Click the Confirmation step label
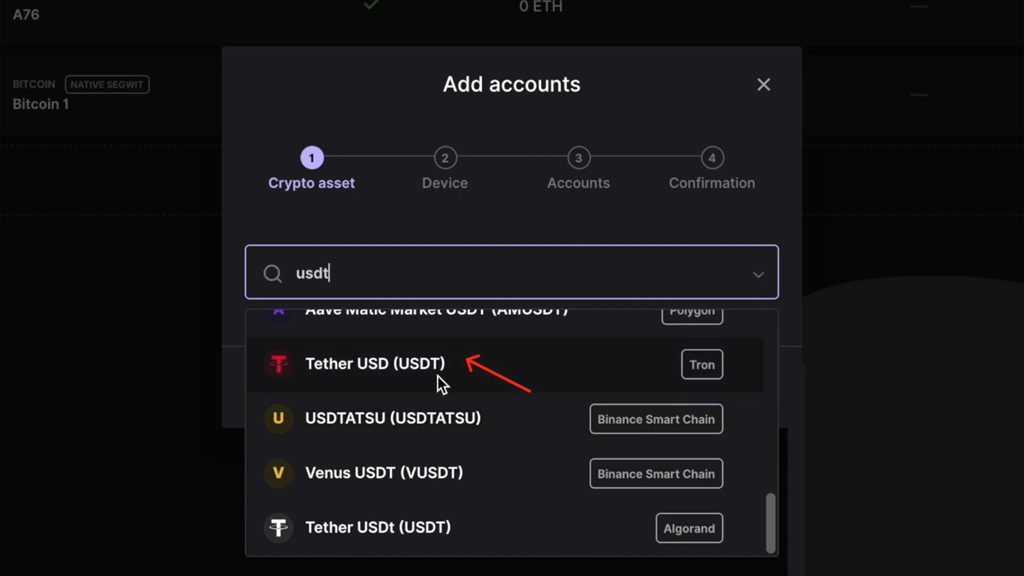This screenshot has width=1024, height=576. [712, 183]
